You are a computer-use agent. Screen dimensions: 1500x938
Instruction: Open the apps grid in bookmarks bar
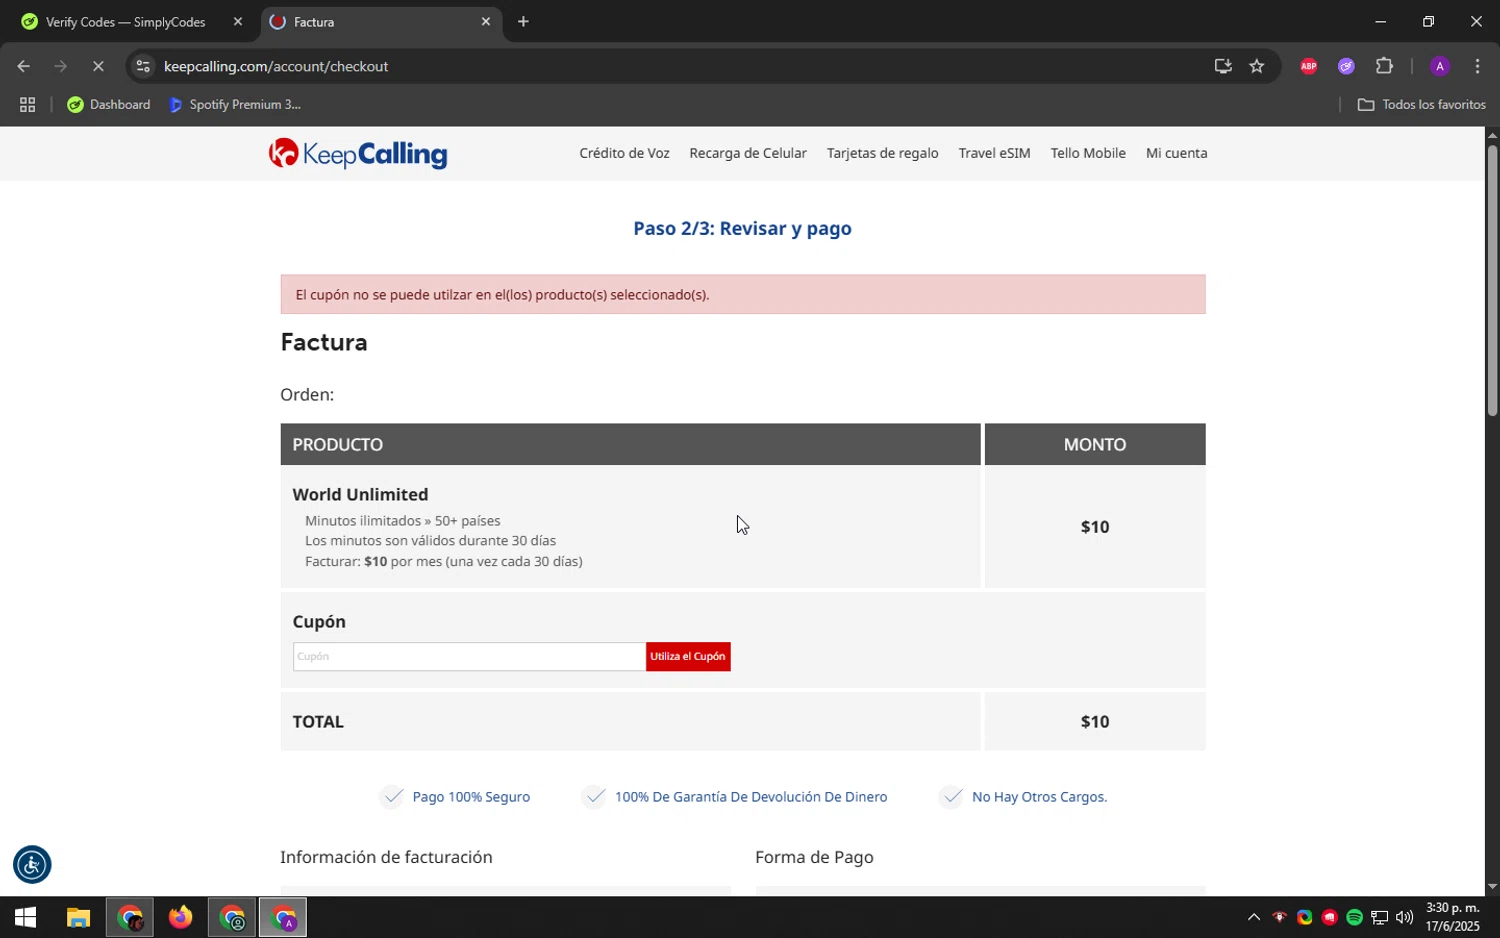pyautogui.click(x=27, y=104)
